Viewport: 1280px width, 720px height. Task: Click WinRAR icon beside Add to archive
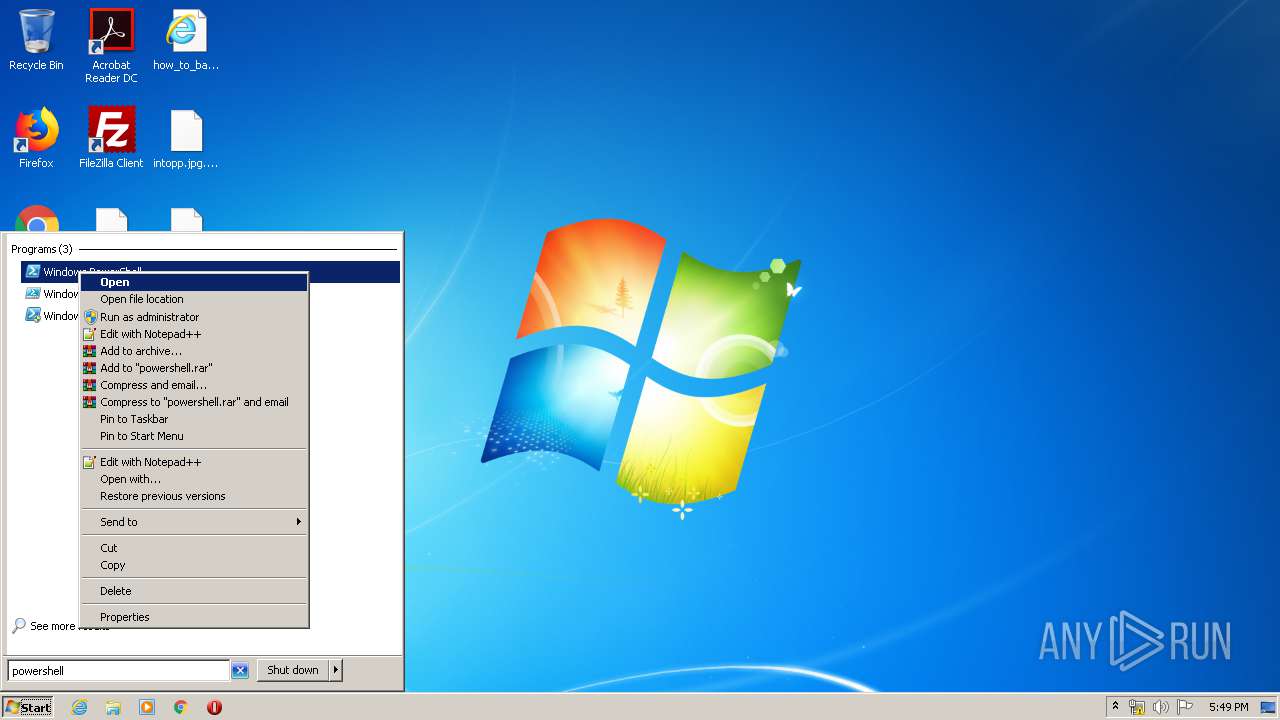coord(90,351)
